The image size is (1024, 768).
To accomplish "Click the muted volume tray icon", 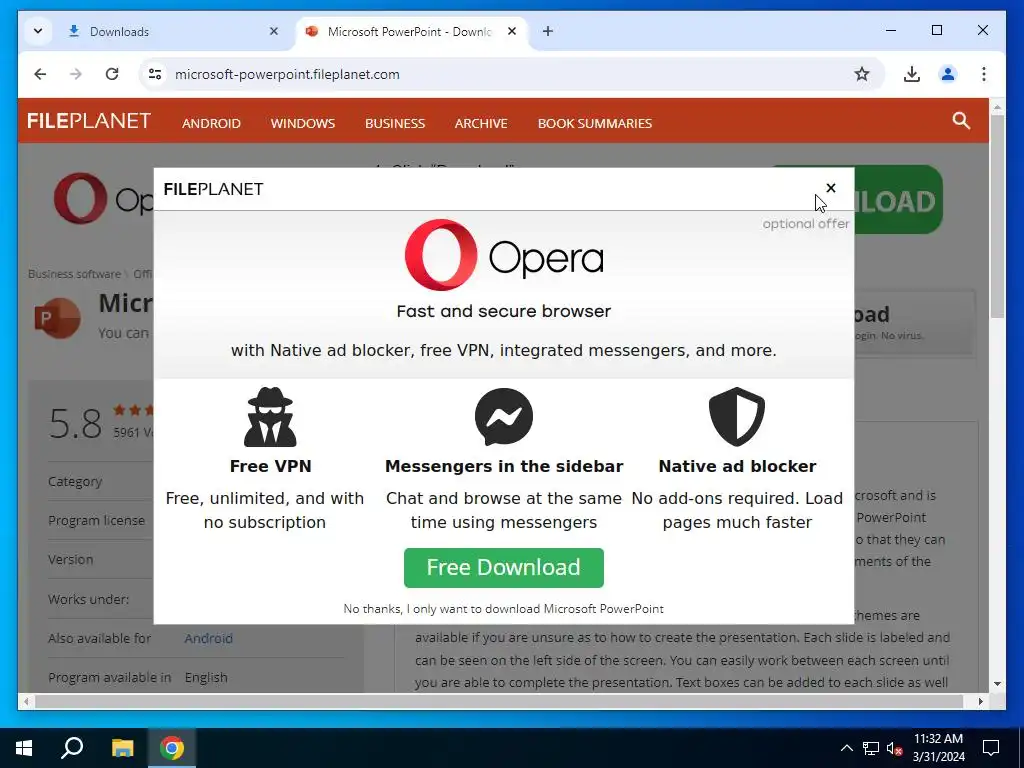I will coord(894,748).
